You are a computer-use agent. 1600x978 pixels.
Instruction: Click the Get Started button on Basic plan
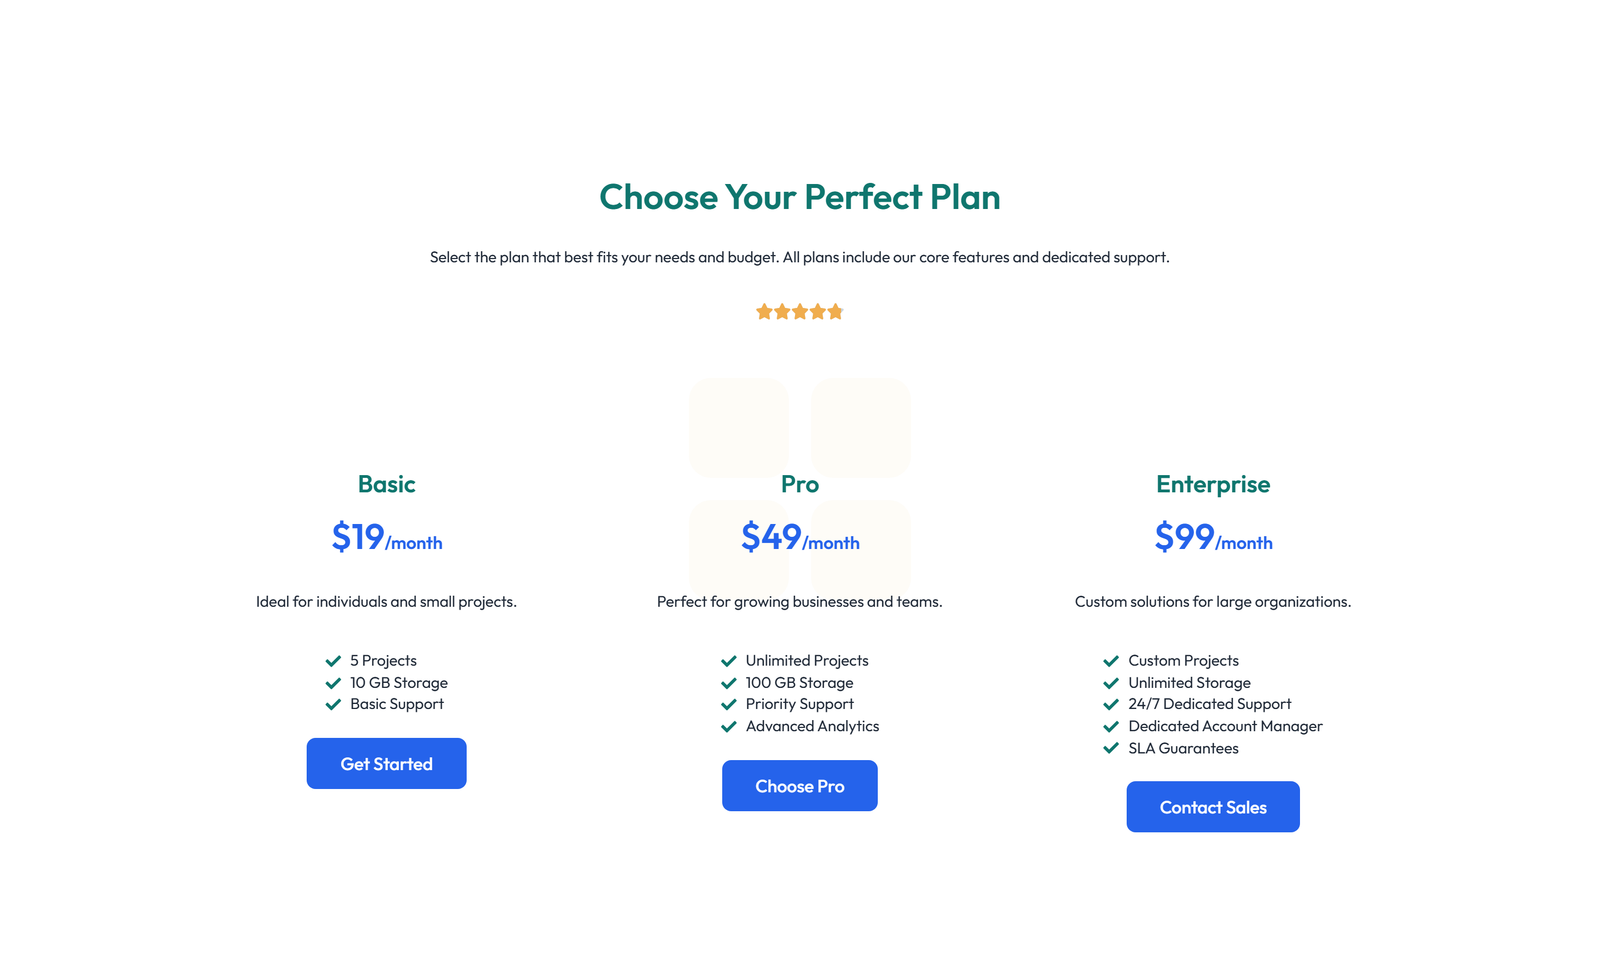[386, 763]
